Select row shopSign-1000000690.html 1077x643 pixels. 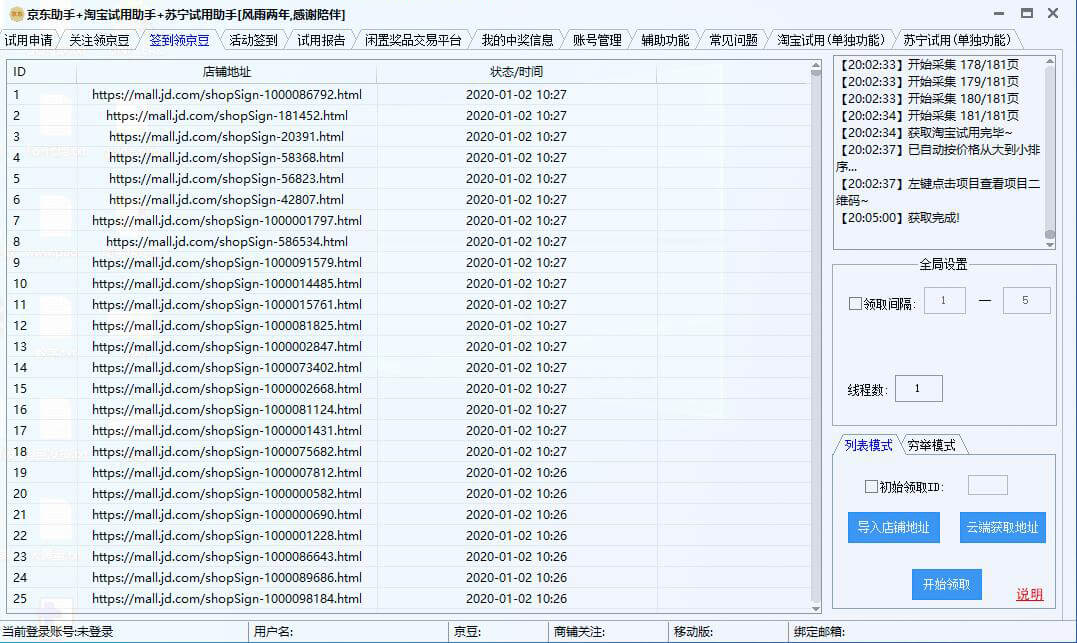408,515
